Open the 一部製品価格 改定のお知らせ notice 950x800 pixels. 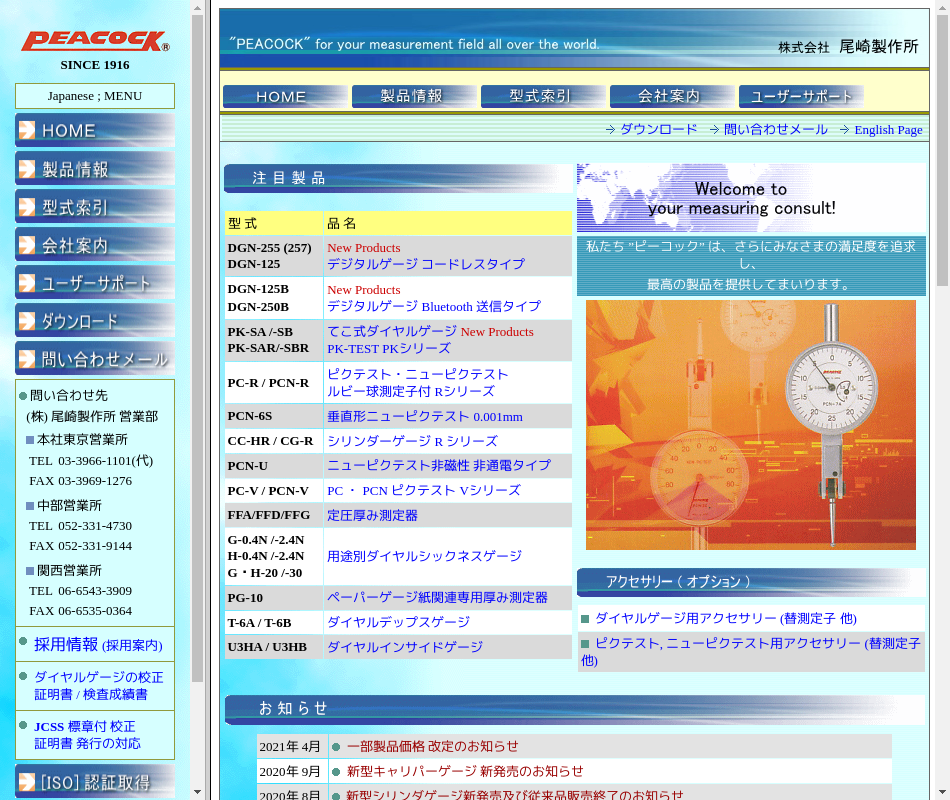[432, 746]
